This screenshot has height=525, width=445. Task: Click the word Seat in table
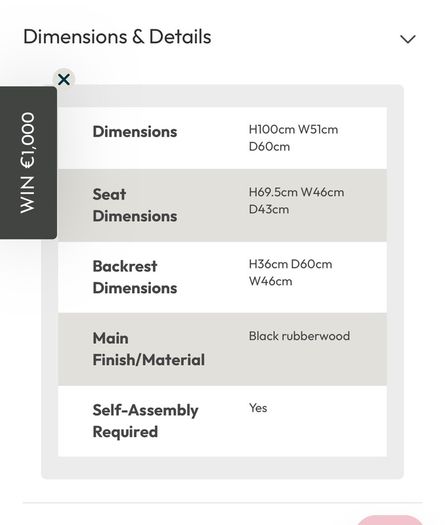(x=109, y=194)
